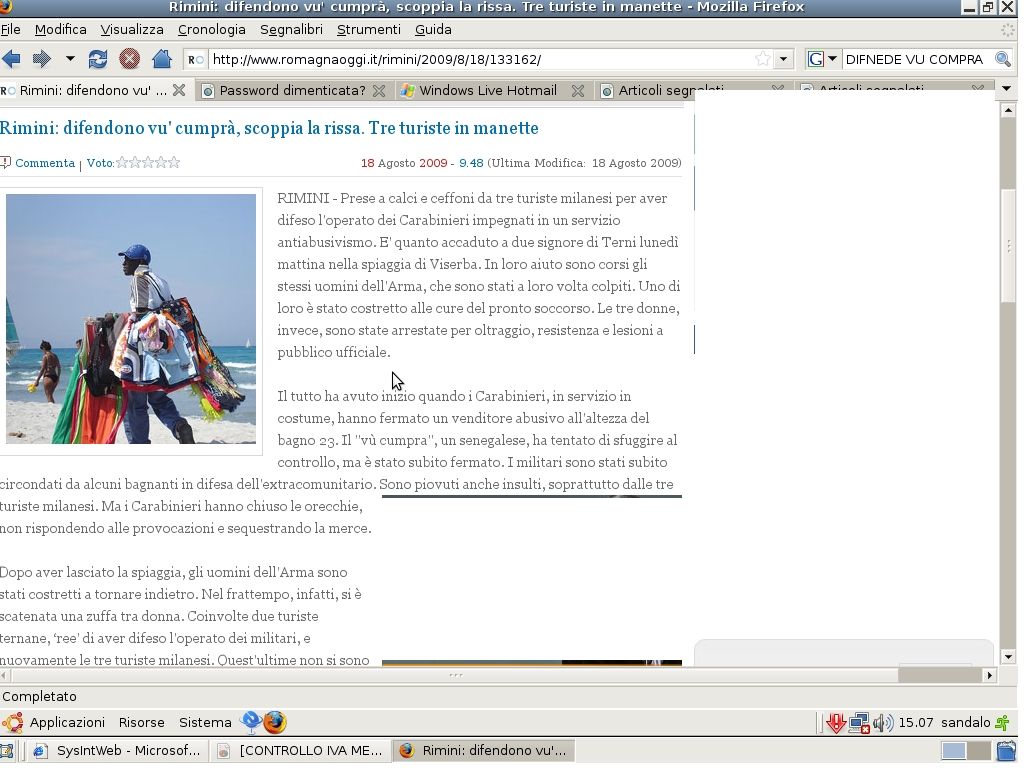The height and width of the screenshot is (768, 1024).
Task: Reload the current page
Action: click(98, 59)
